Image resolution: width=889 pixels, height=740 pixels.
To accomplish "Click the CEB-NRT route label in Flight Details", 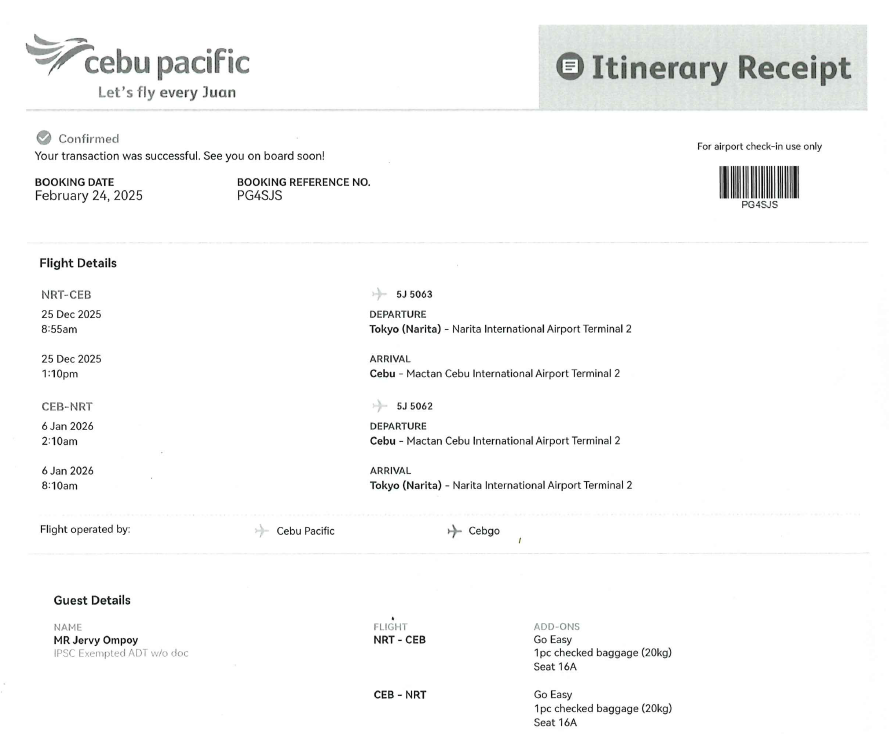I will point(64,407).
